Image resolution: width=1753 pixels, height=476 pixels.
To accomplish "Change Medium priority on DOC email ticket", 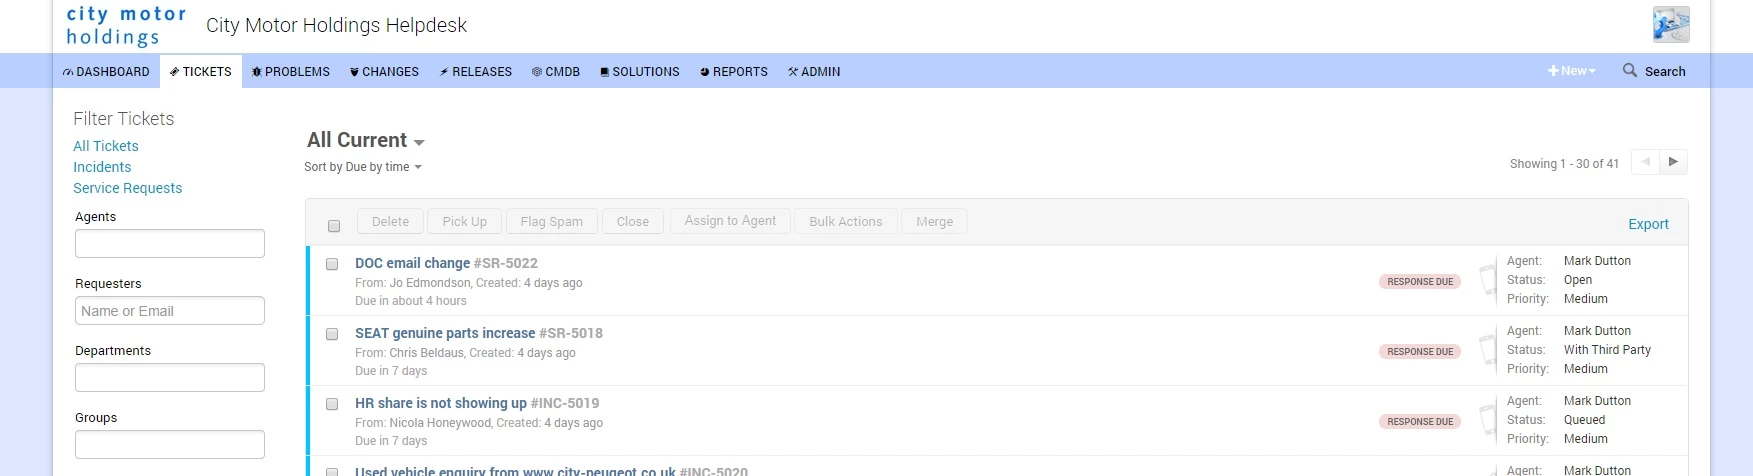I will [1586, 299].
